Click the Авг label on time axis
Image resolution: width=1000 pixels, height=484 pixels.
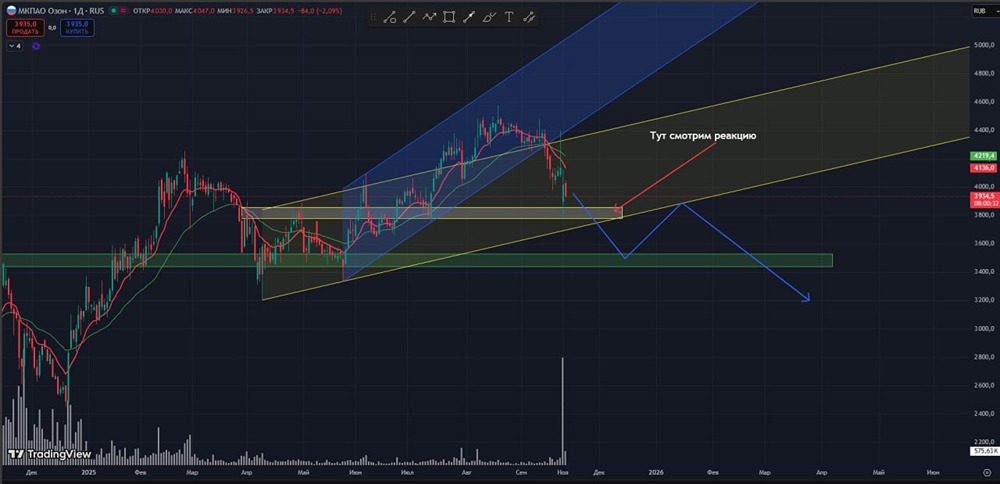pos(466,473)
